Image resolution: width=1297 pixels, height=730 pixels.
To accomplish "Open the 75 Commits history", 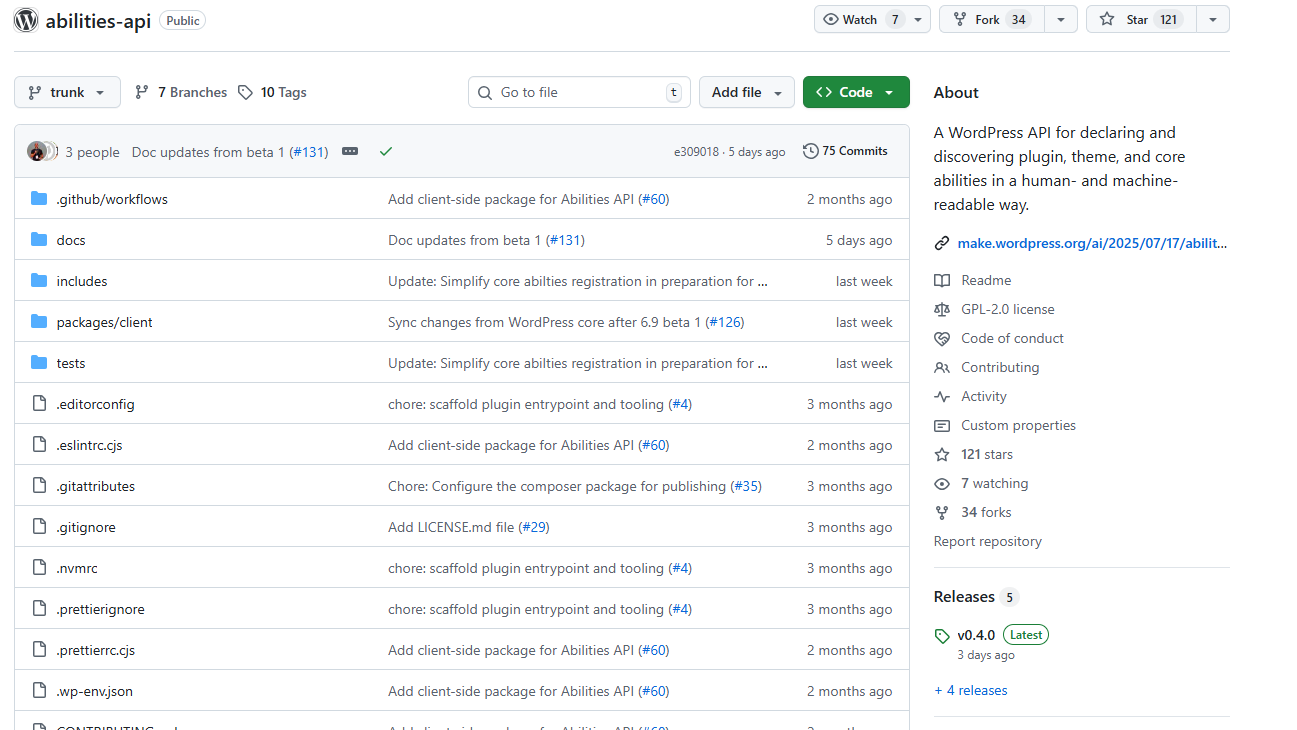I will (x=845, y=151).
